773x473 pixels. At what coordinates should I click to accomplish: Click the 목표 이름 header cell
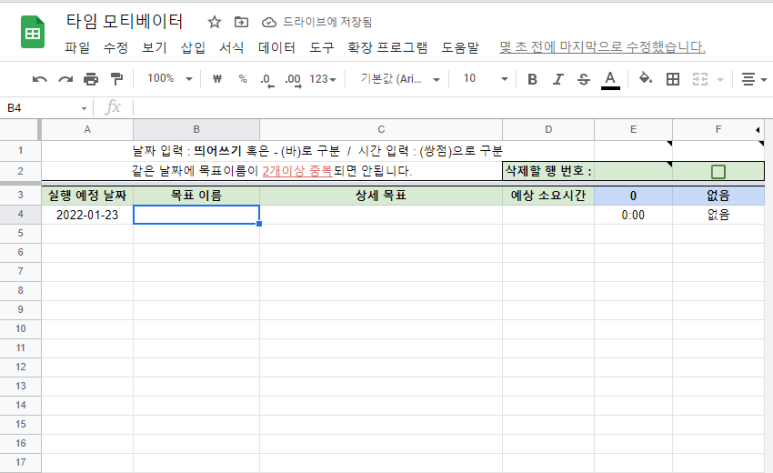(196, 196)
